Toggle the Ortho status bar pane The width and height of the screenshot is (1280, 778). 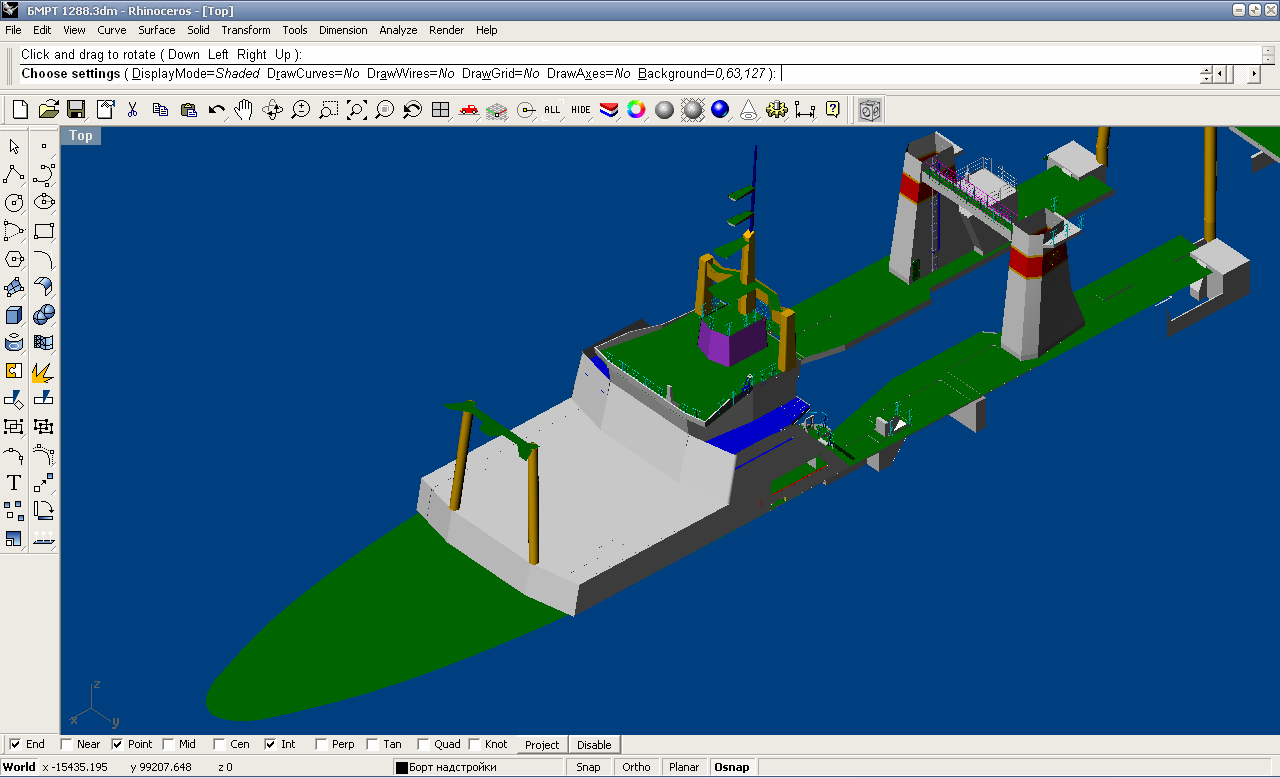[x=636, y=767]
